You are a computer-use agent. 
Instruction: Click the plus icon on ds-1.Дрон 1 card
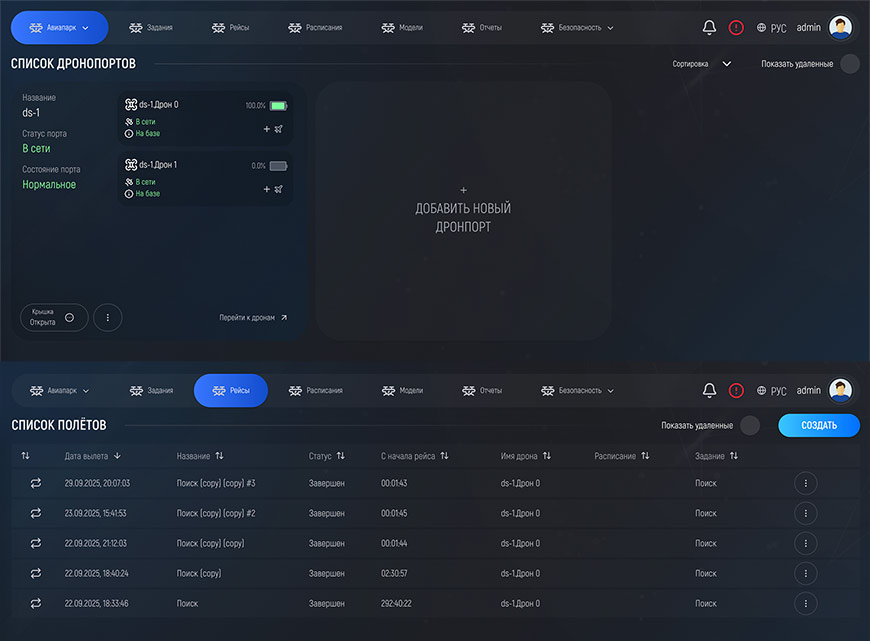click(266, 189)
